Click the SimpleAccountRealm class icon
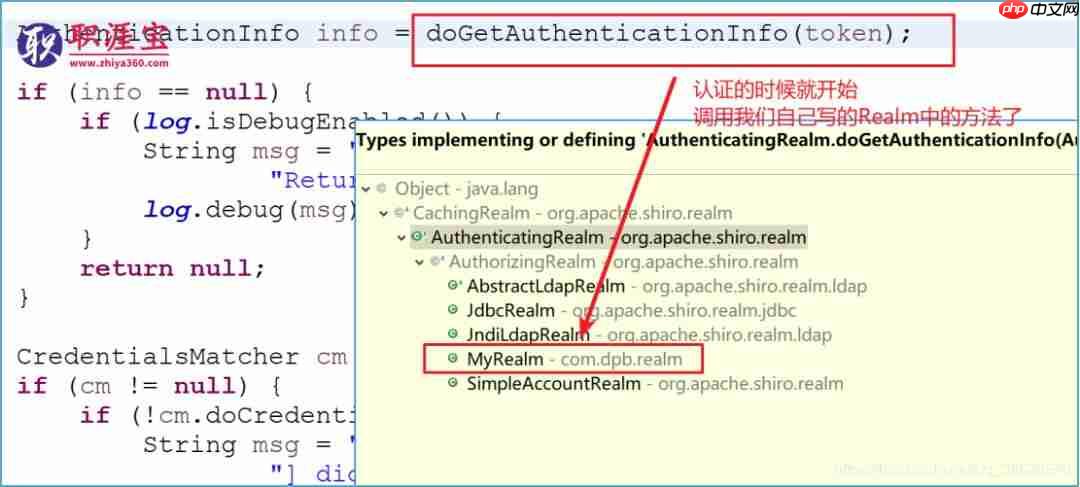 pyautogui.click(x=453, y=382)
